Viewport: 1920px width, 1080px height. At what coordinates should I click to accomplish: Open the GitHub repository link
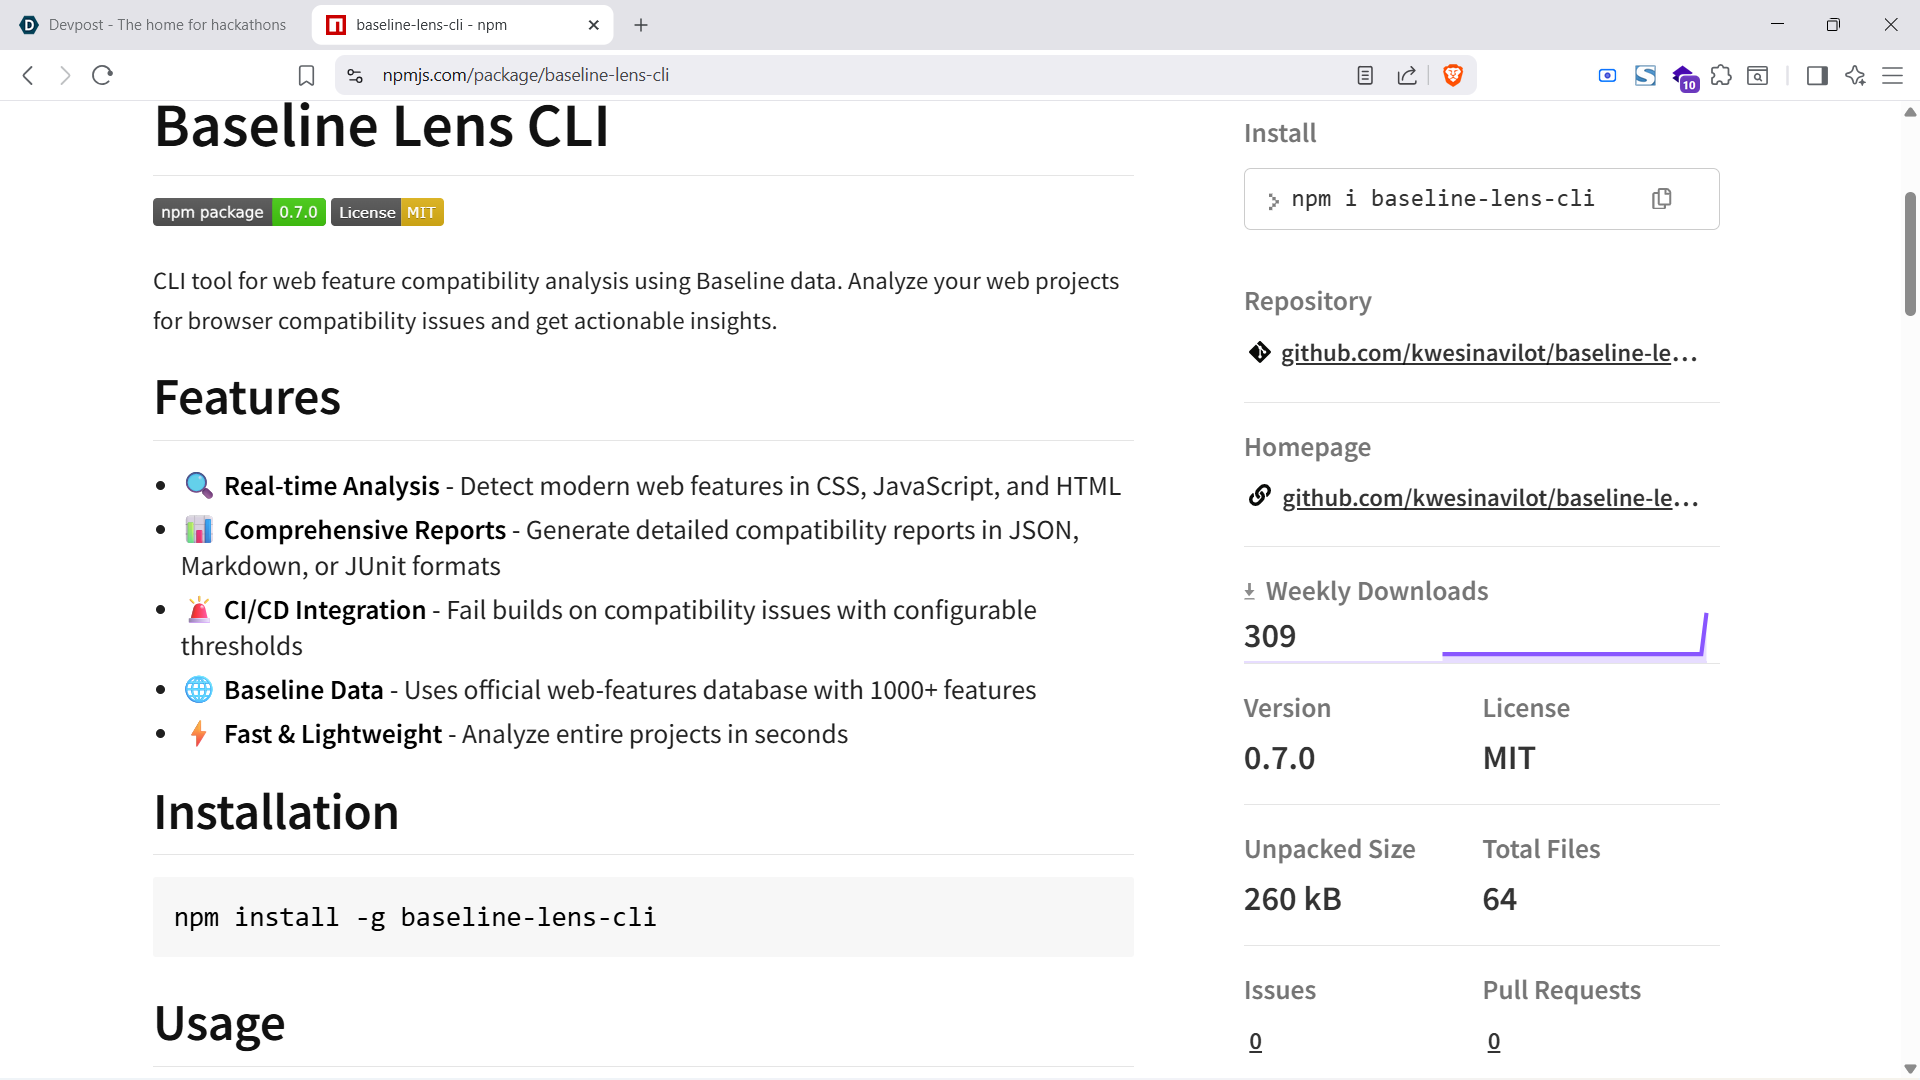pyautogui.click(x=1488, y=353)
